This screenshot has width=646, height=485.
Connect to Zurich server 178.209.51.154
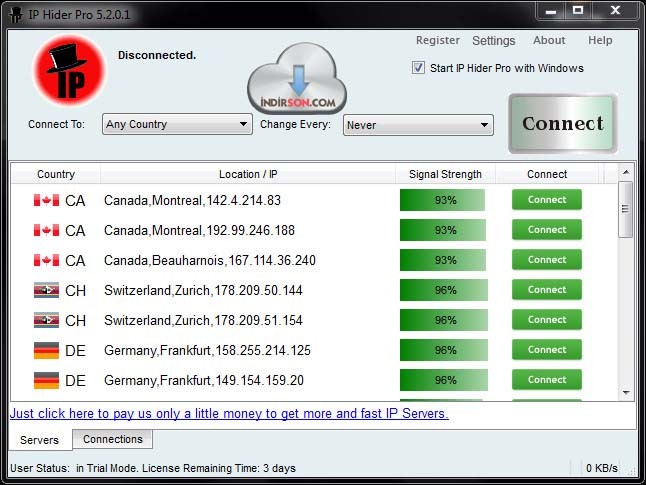(547, 319)
